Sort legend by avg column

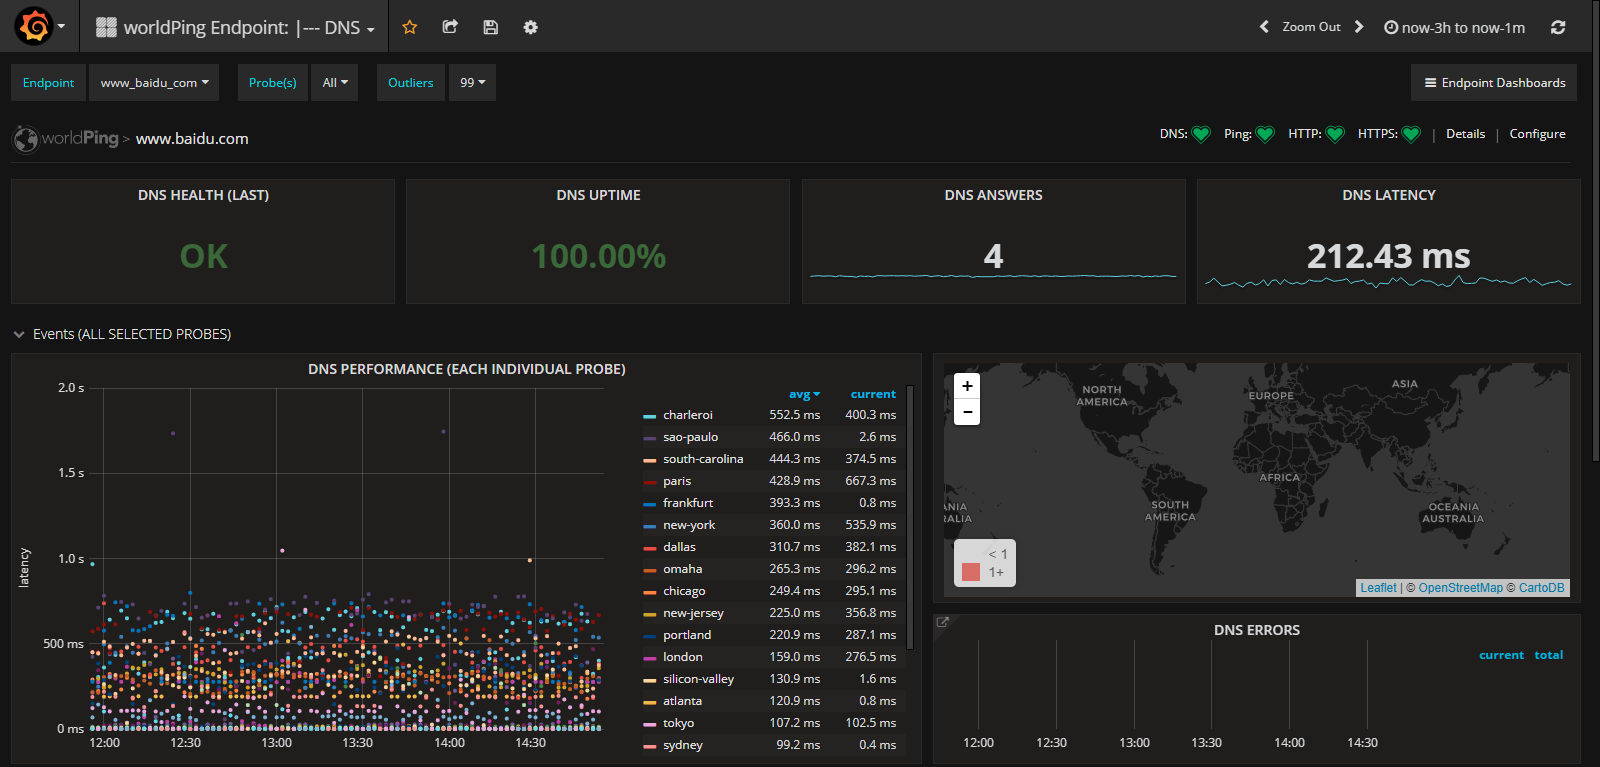point(804,394)
